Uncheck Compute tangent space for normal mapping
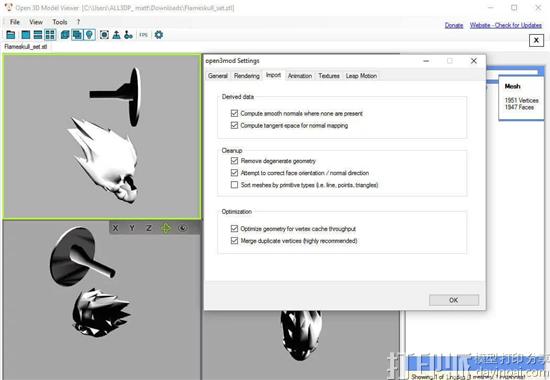Screen dimensions: 550x380 [x=234, y=125]
